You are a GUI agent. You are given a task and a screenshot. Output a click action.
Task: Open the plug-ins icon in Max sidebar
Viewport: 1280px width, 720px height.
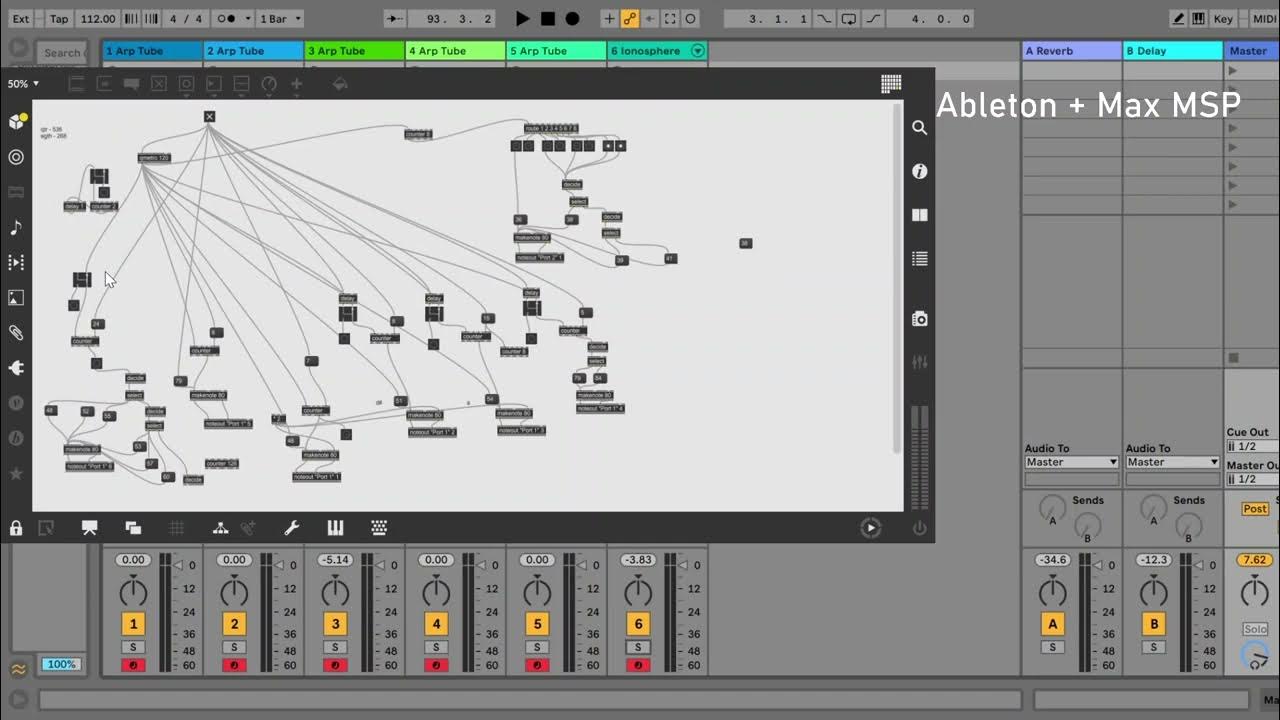tap(16, 368)
